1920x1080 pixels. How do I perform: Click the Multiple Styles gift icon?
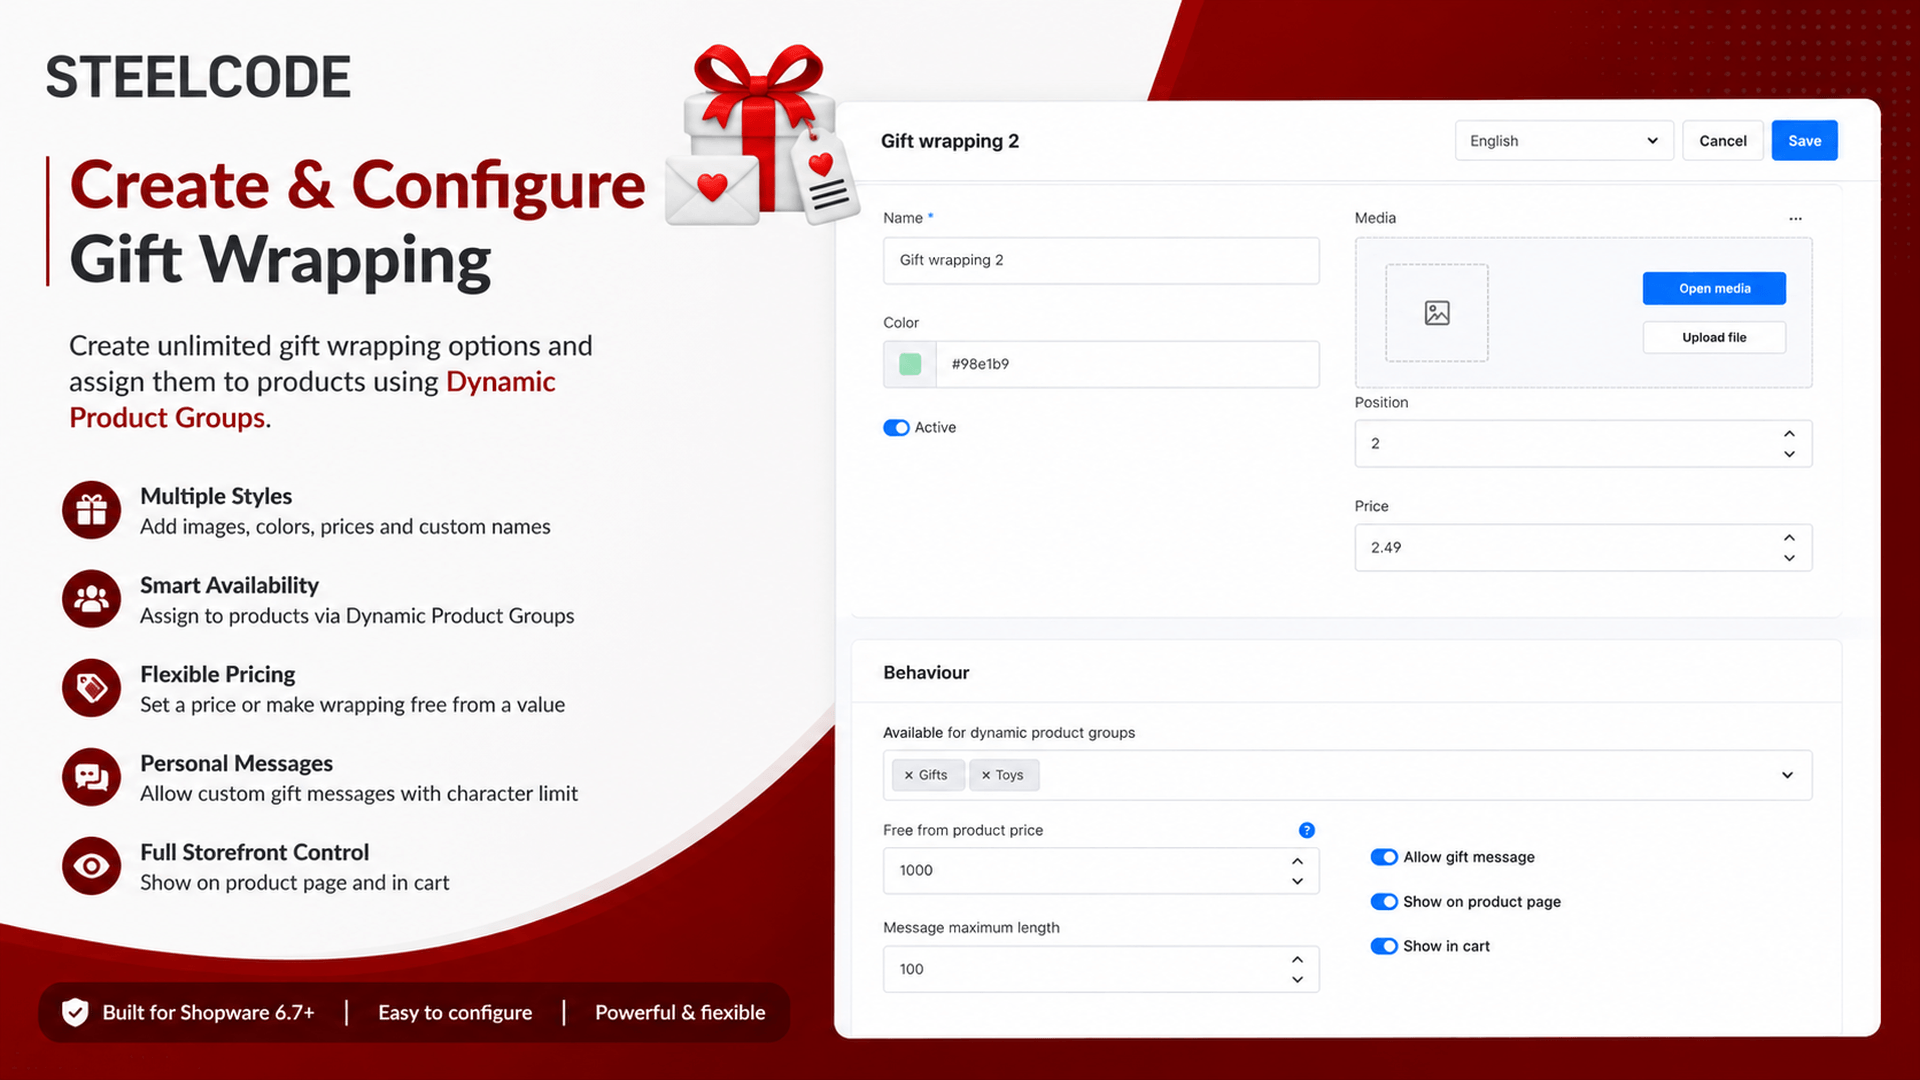click(x=91, y=510)
